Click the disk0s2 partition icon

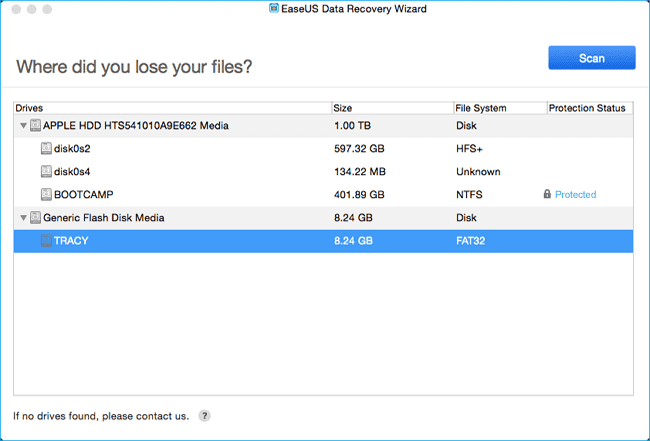coord(46,148)
